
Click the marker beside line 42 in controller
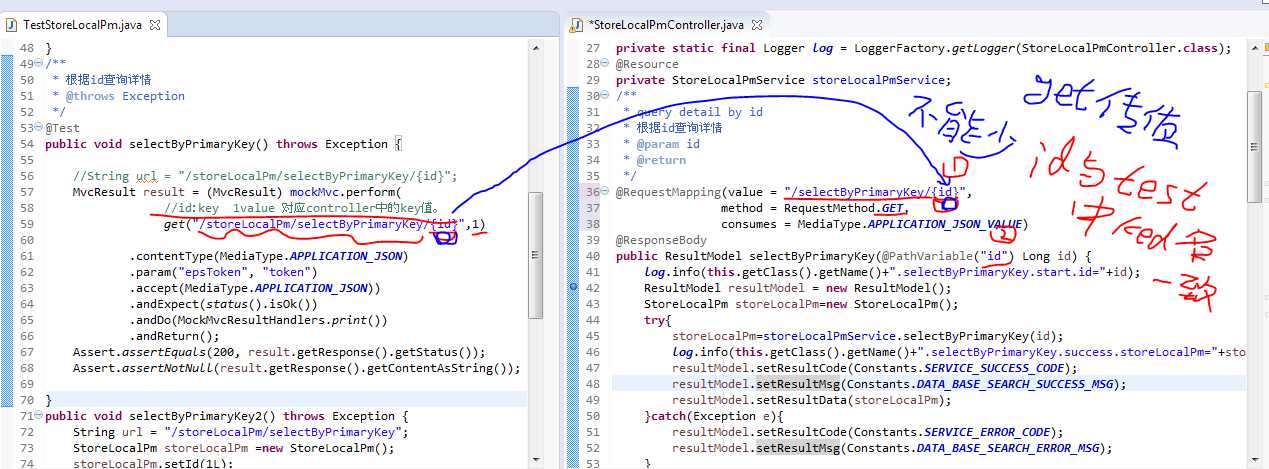coord(572,288)
